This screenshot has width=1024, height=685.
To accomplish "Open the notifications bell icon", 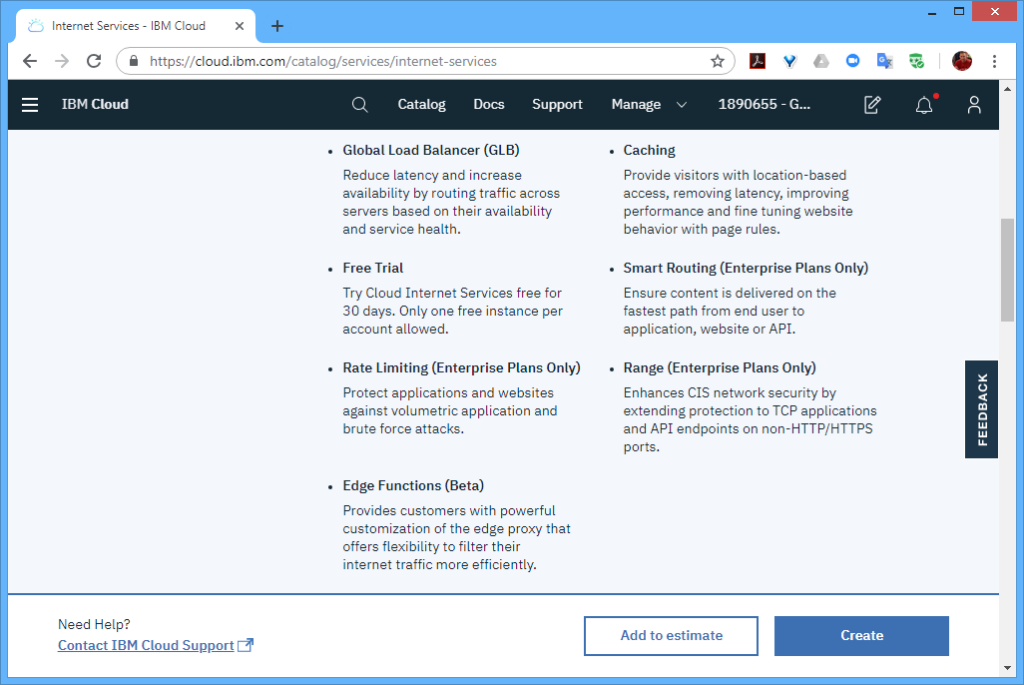I will click(924, 104).
